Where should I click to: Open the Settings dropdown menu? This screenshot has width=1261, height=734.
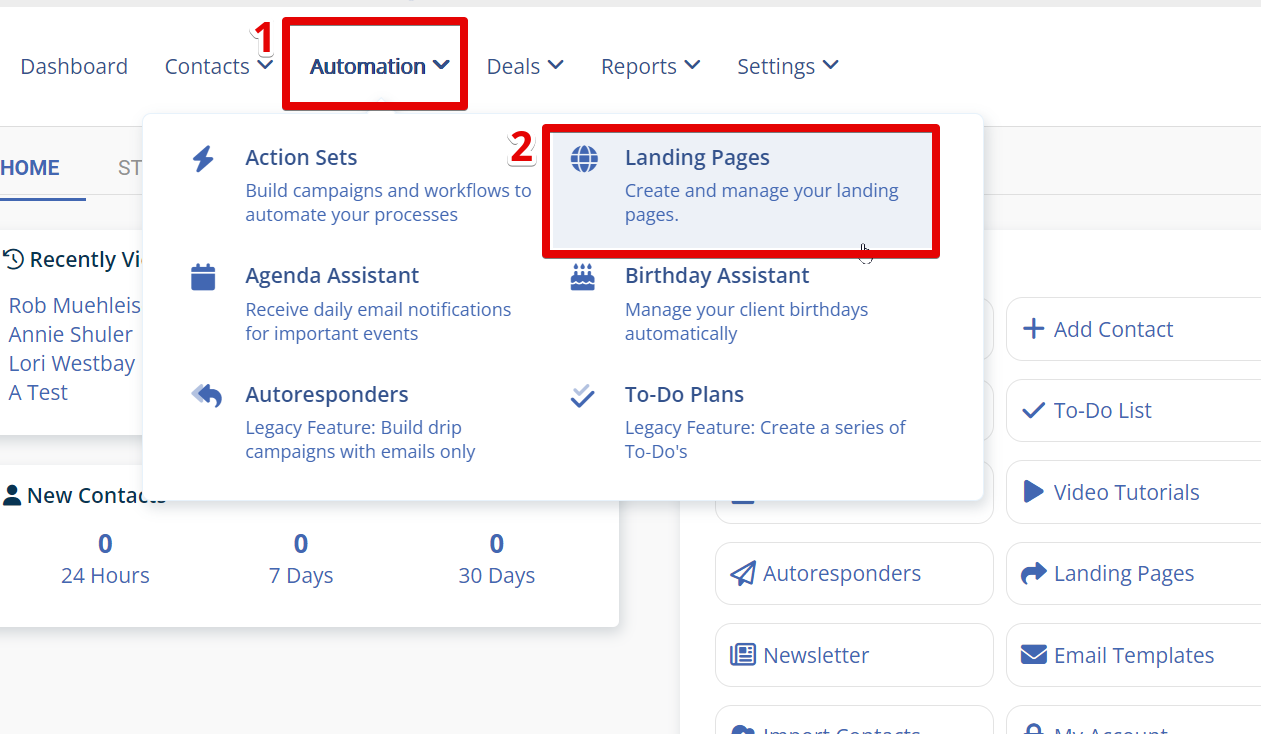pyautogui.click(x=787, y=66)
